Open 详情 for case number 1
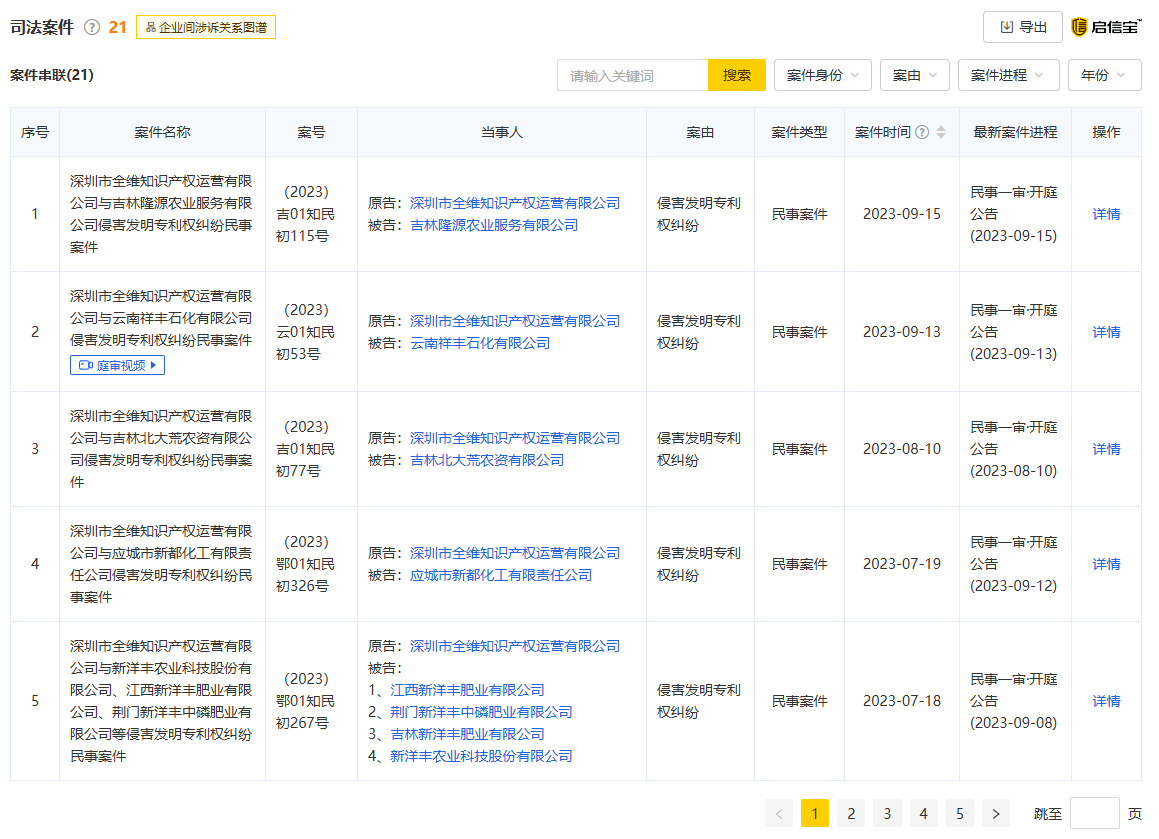The height and width of the screenshot is (839, 1159). tap(1106, 214)
